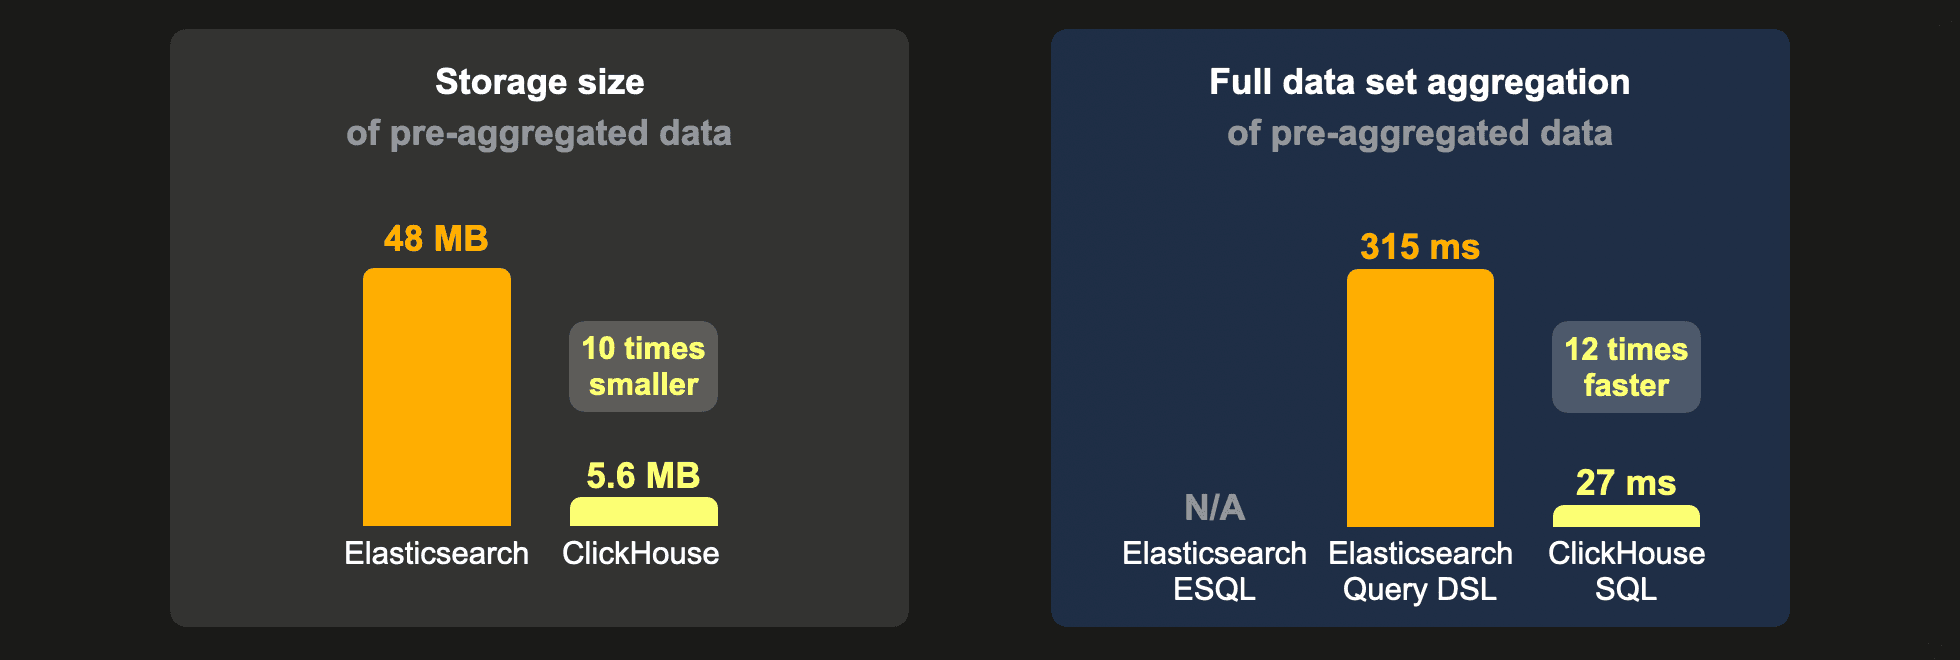The image size is (1960, 660).
Task: Click the gray "N/A" text
Action: coord(1214,508)
